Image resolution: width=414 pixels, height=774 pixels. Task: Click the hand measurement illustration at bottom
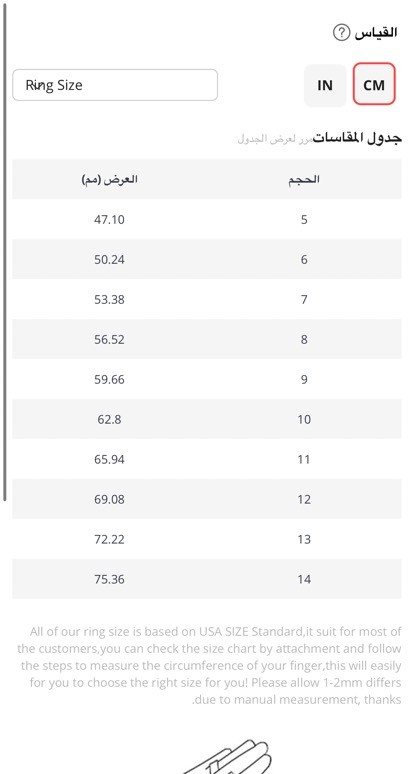click(228, 756)
